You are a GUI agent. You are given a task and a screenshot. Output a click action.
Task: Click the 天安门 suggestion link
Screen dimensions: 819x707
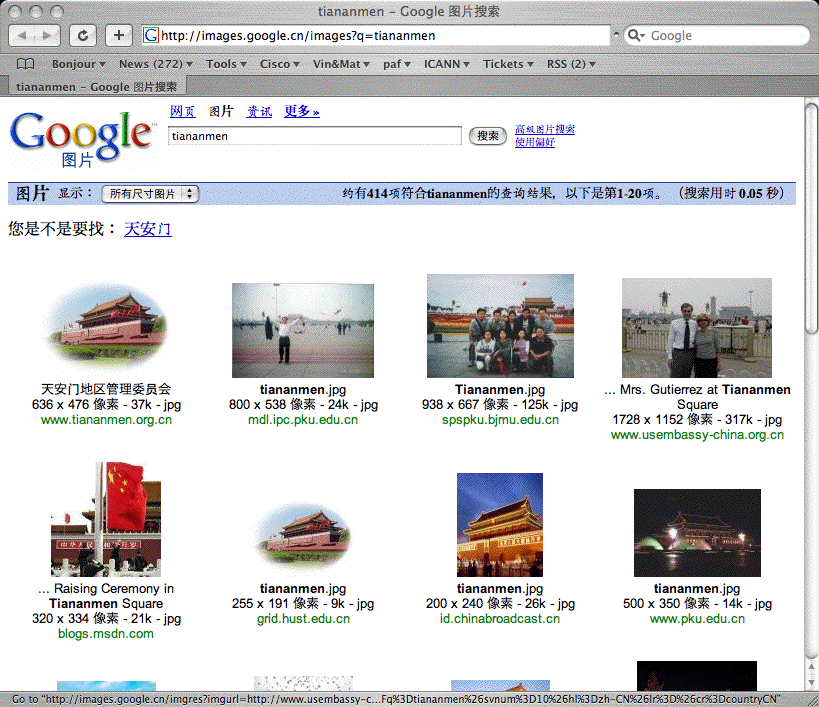point(147,229)
